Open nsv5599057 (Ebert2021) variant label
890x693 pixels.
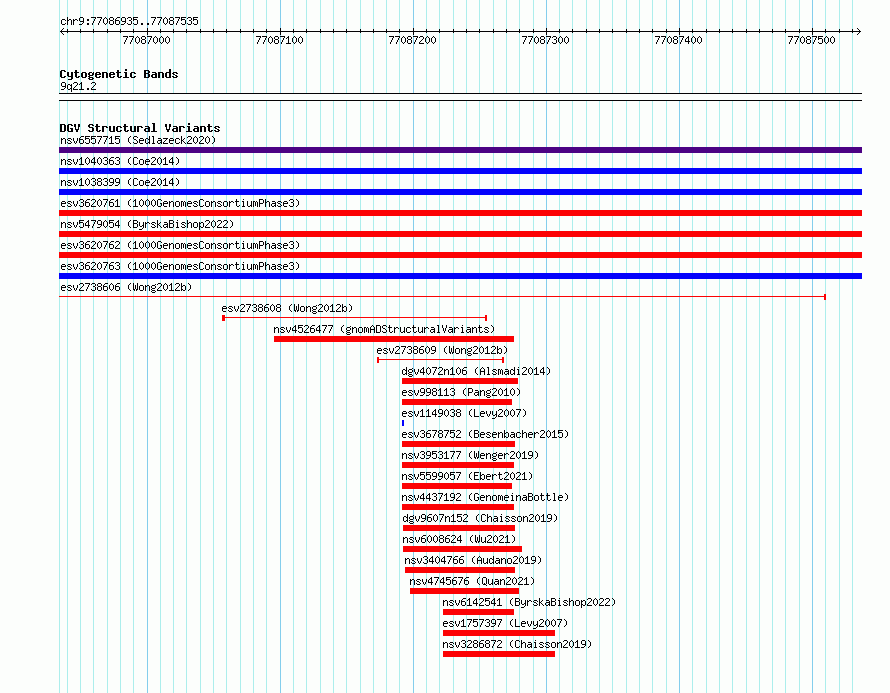click(467, 476)
